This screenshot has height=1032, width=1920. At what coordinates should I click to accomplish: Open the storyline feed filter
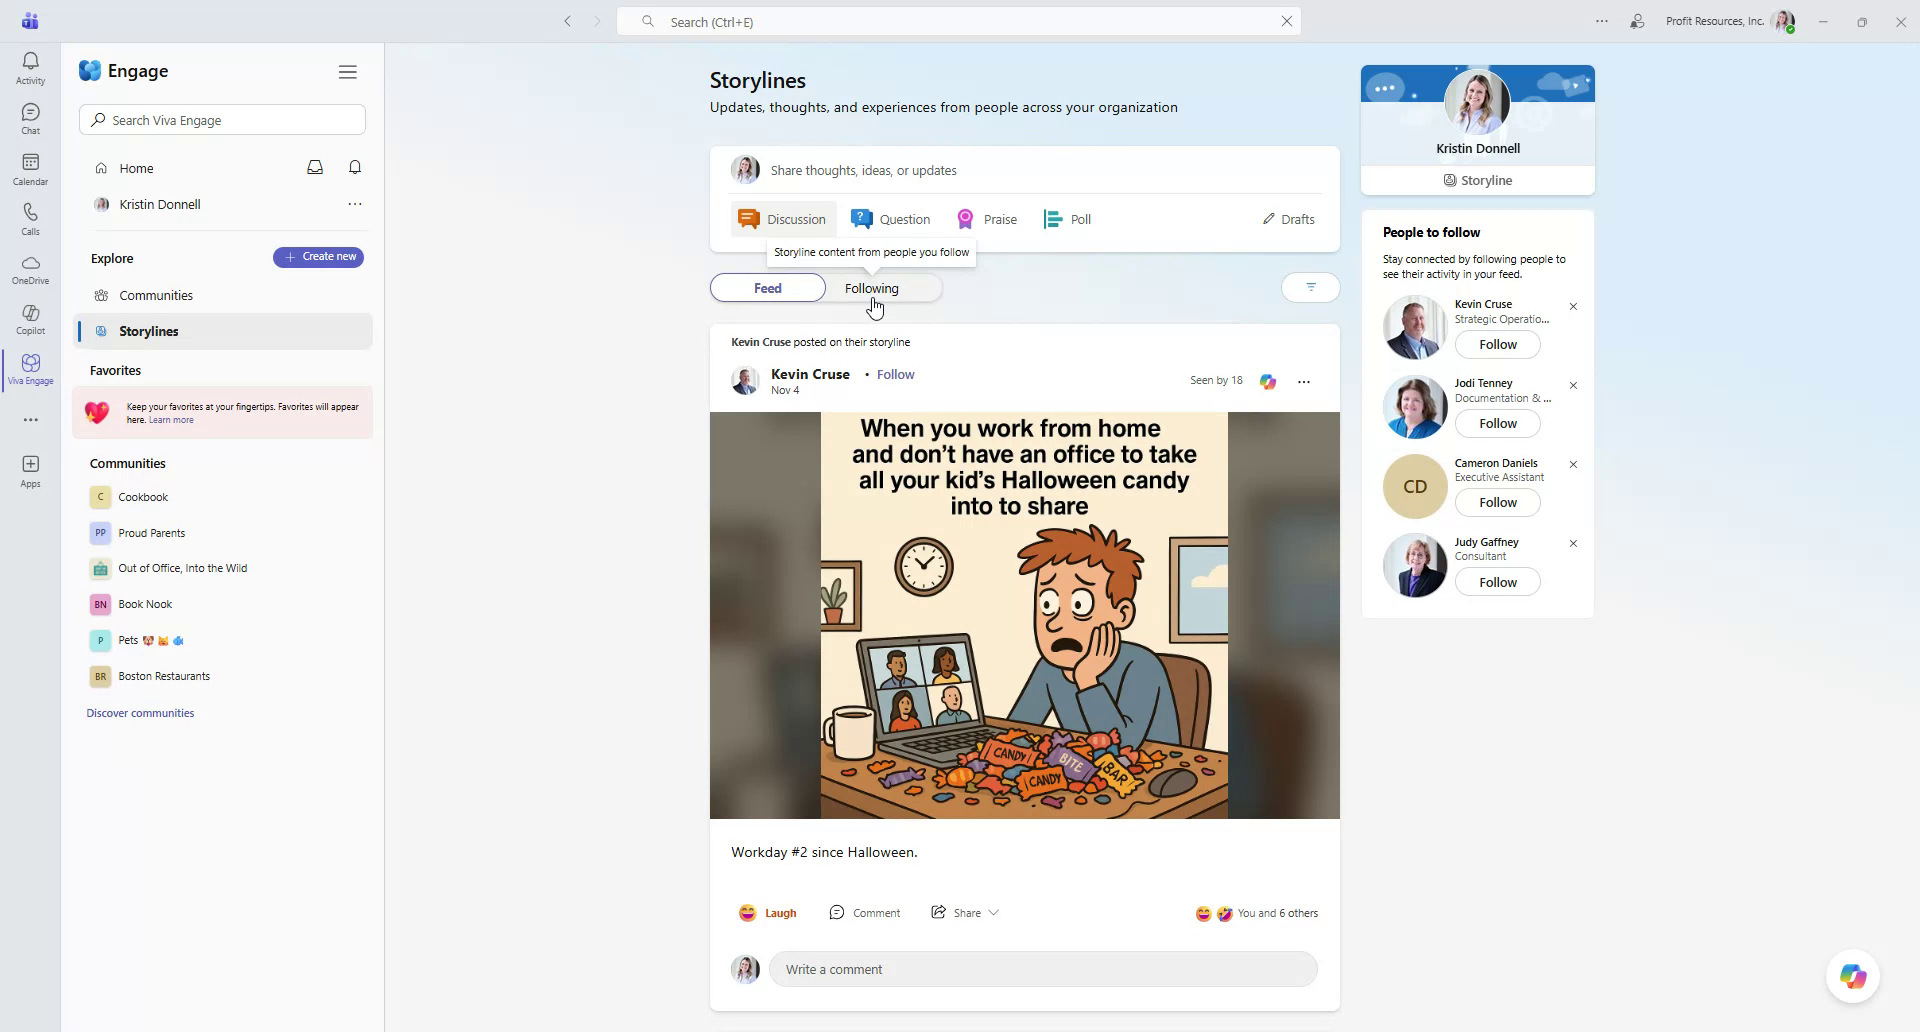(x=1310, y=287)
